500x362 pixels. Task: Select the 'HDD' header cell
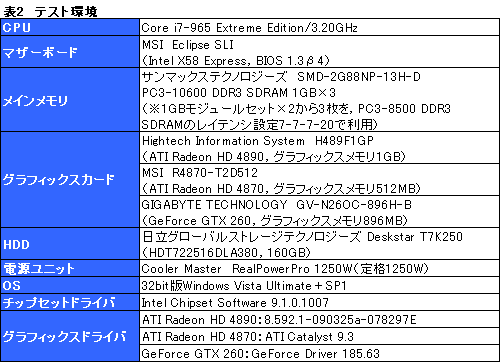(70, 244)
